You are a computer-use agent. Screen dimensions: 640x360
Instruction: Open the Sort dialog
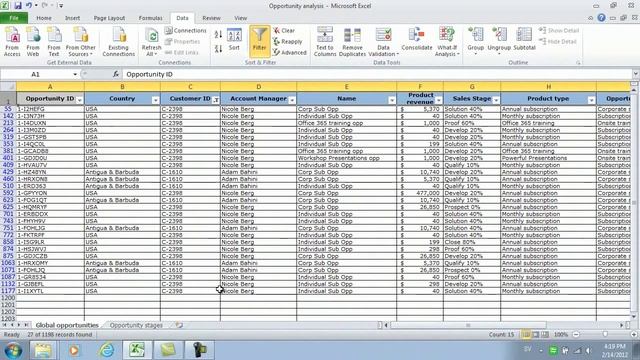coord(234,40)
